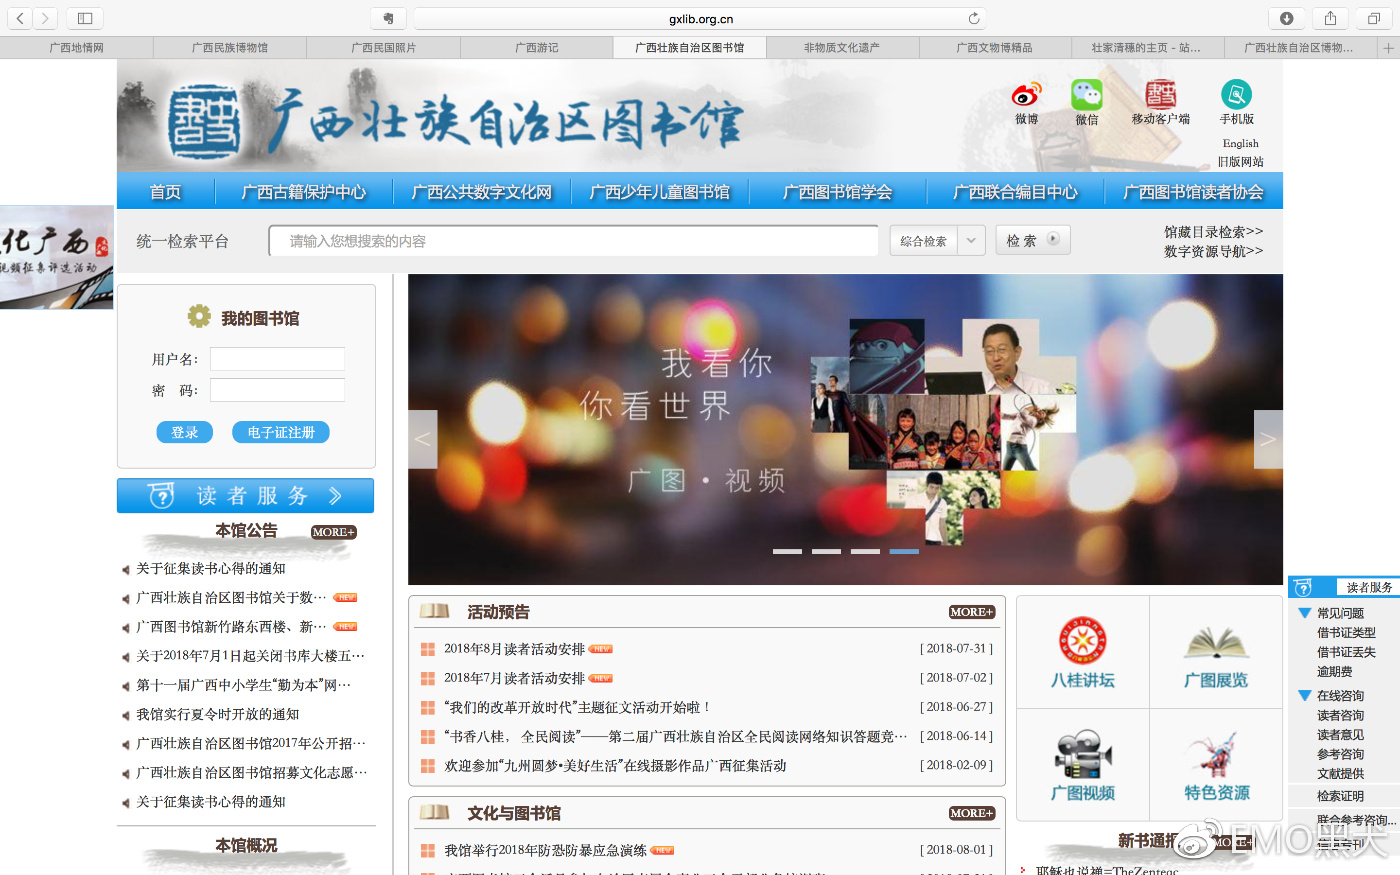Switch to 非物质文化遗产 tab
The image size is (1400, 875).
pyautogui.click(x=842, y=47)
